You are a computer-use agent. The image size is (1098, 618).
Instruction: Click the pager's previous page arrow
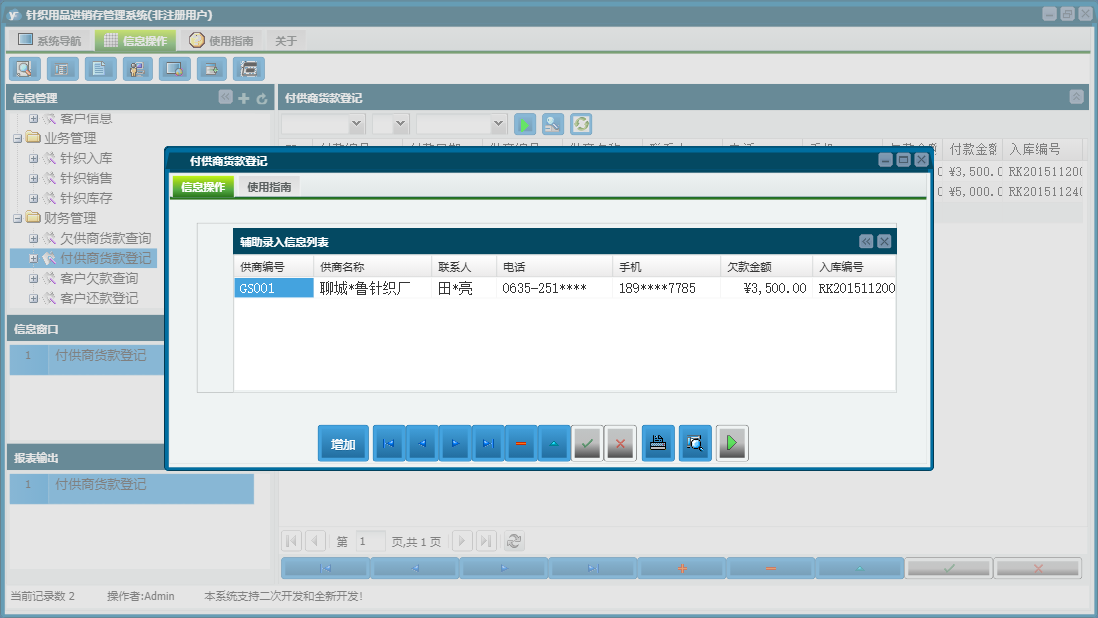tap(315, 541)
